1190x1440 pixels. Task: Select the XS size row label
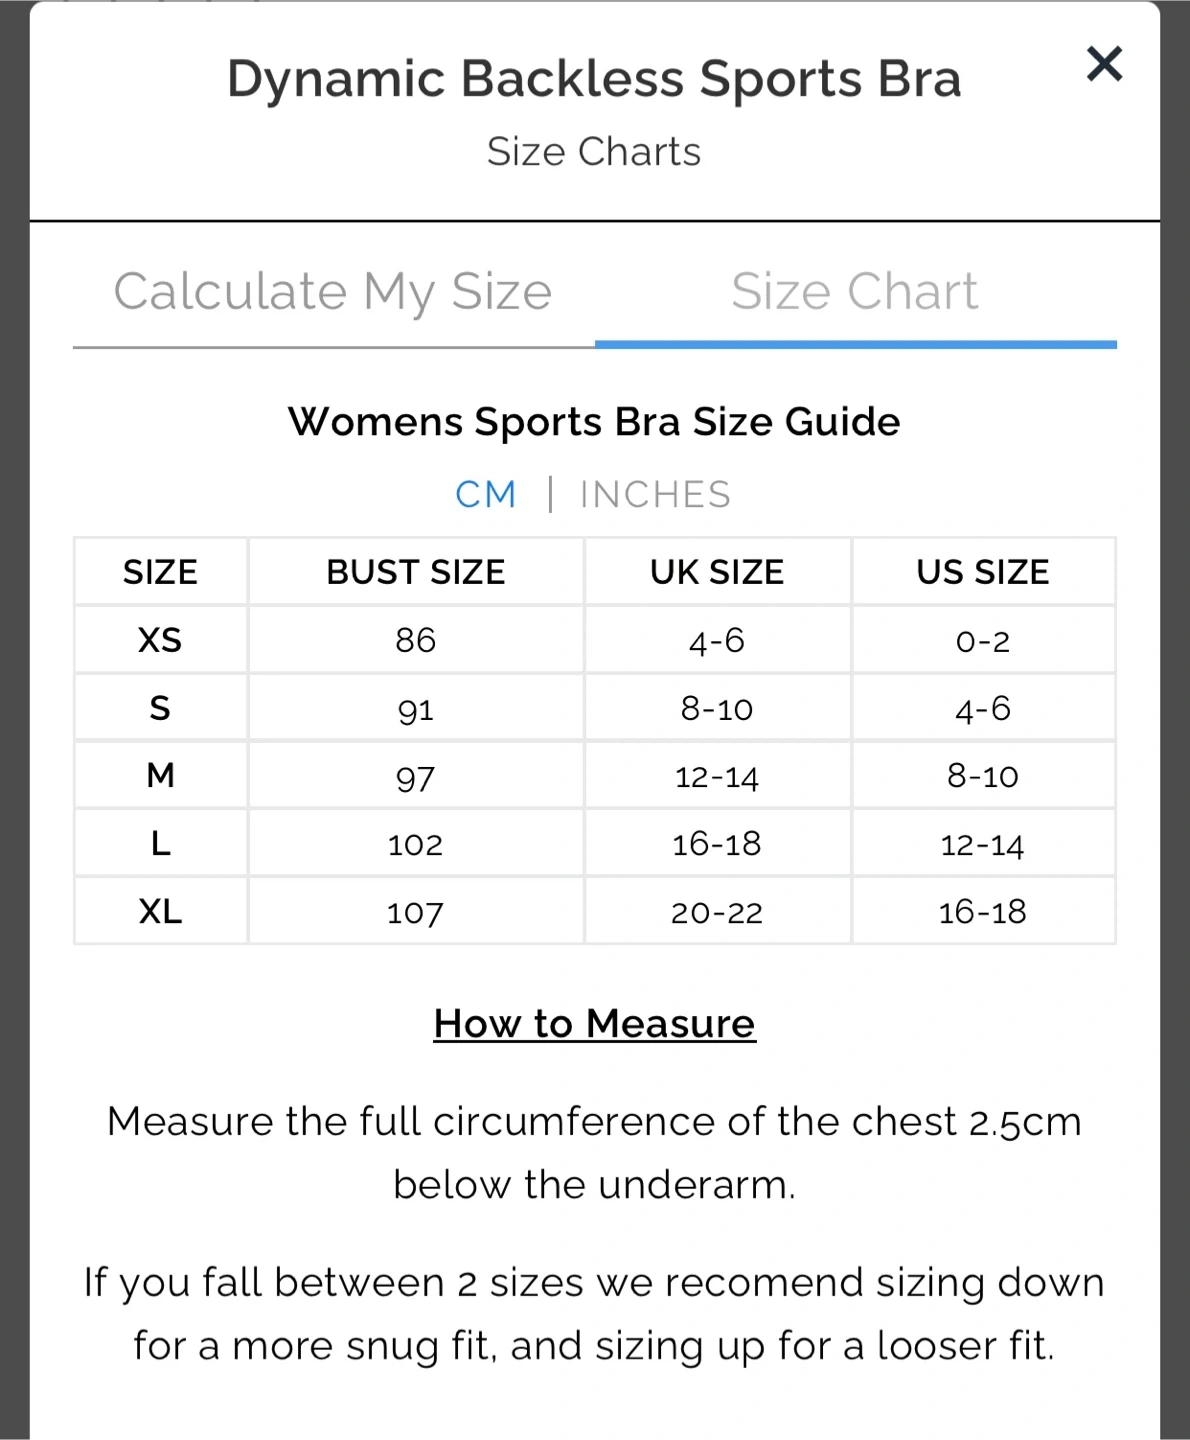(x=160, y=640)
